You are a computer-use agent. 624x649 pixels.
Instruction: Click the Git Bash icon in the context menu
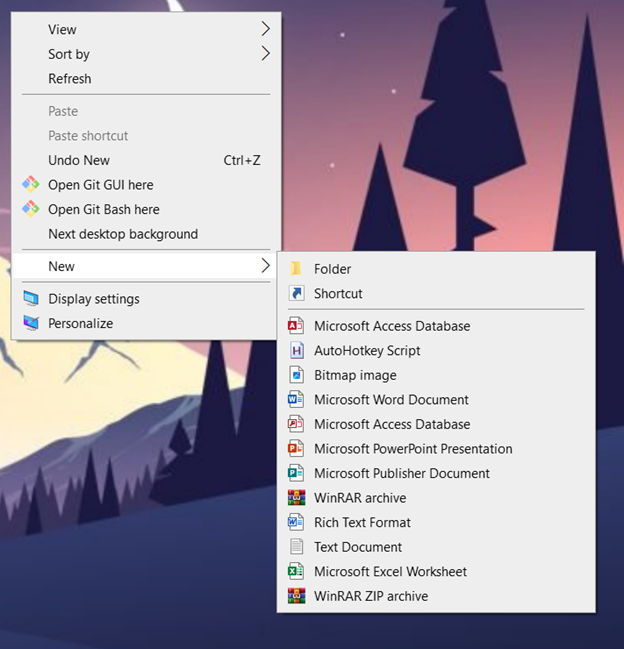click(x=31, y=209)
